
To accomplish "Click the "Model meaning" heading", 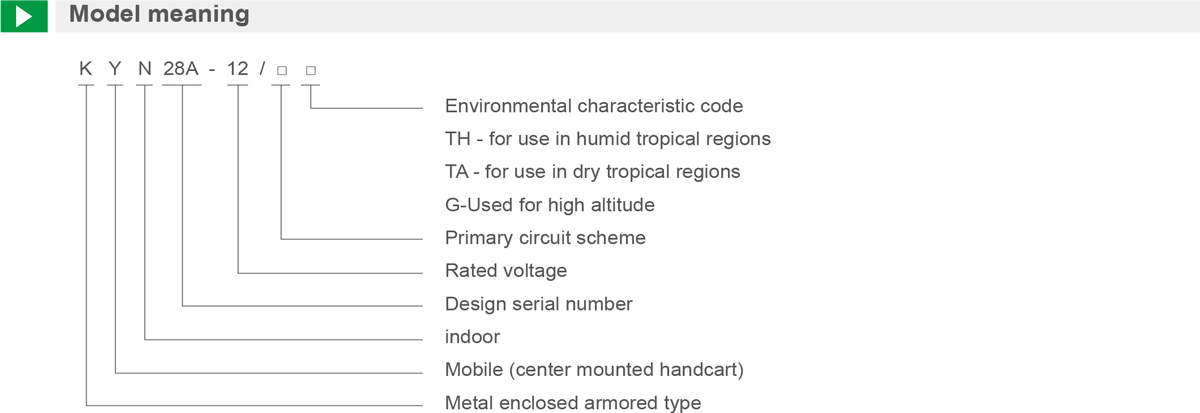I will 159,16.
